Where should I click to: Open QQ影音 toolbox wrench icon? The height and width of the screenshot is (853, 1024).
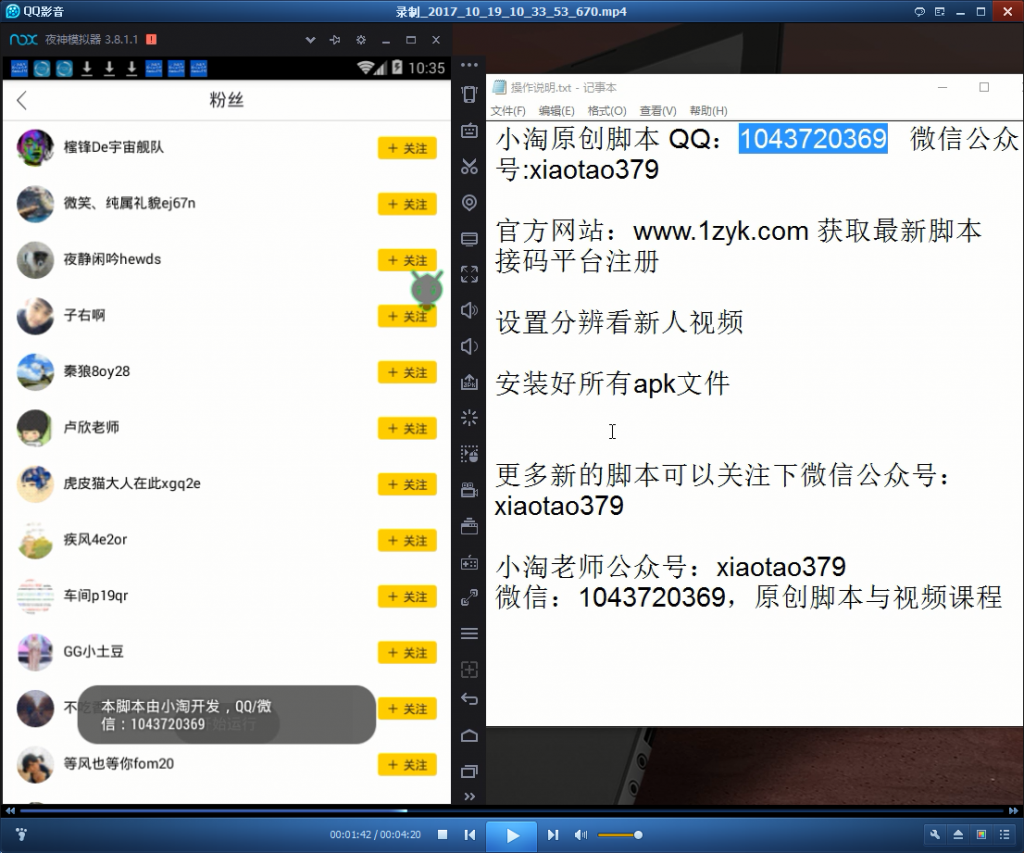click(x=935, y=835)
